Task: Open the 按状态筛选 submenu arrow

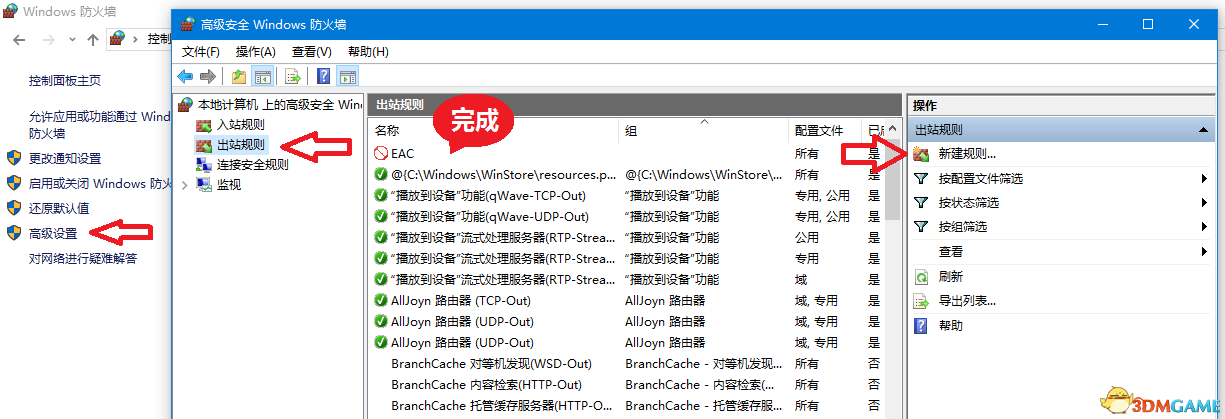Action: (x=1205, y=203)
